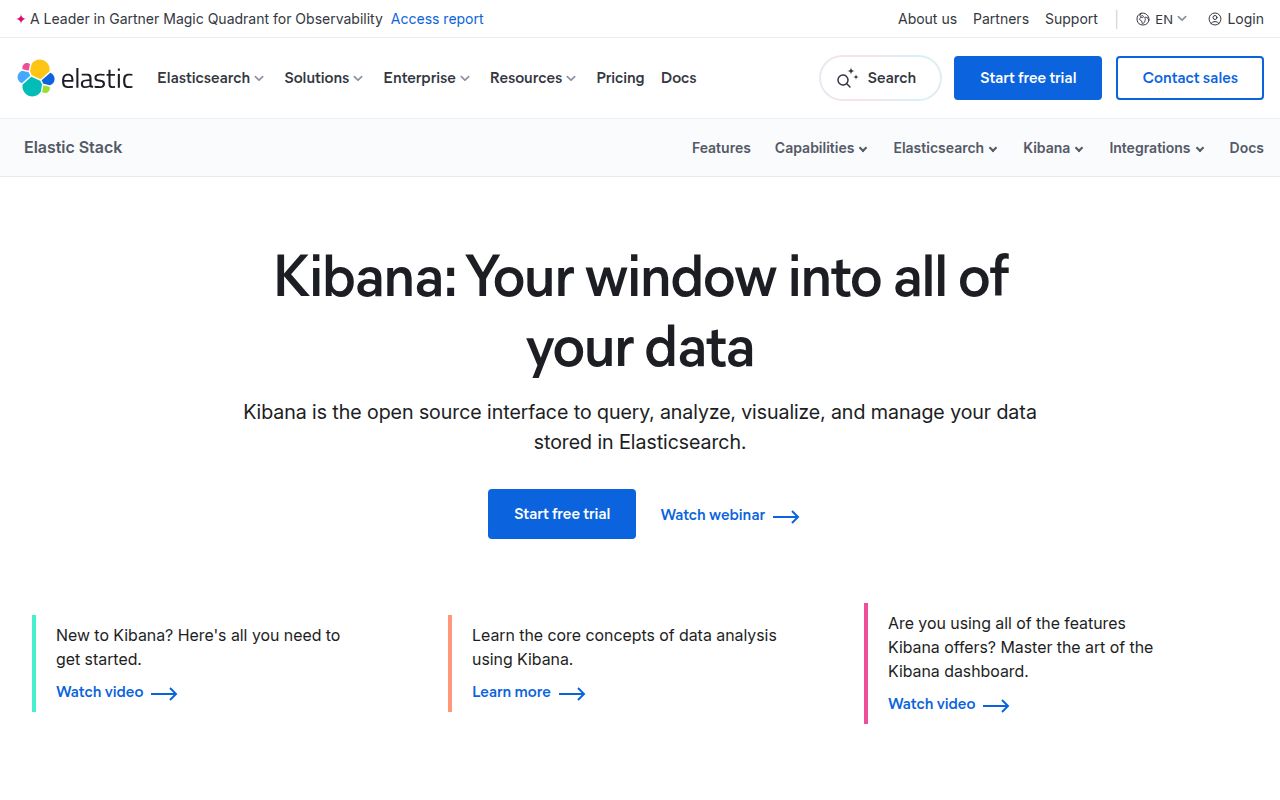The height and width of the screenshot is (800, 1280).
Task: Click Start free trial below the headline
Action: (x=562, y=514)
